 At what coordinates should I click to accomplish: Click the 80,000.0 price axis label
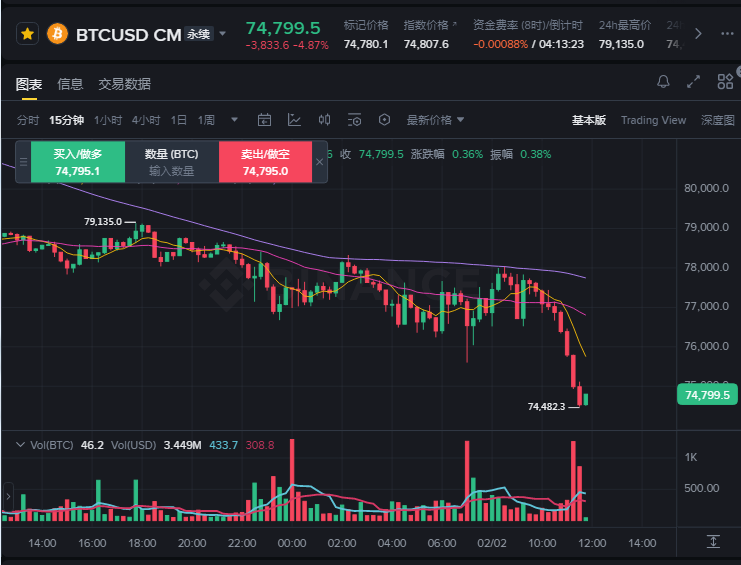[x=707, y=188]
